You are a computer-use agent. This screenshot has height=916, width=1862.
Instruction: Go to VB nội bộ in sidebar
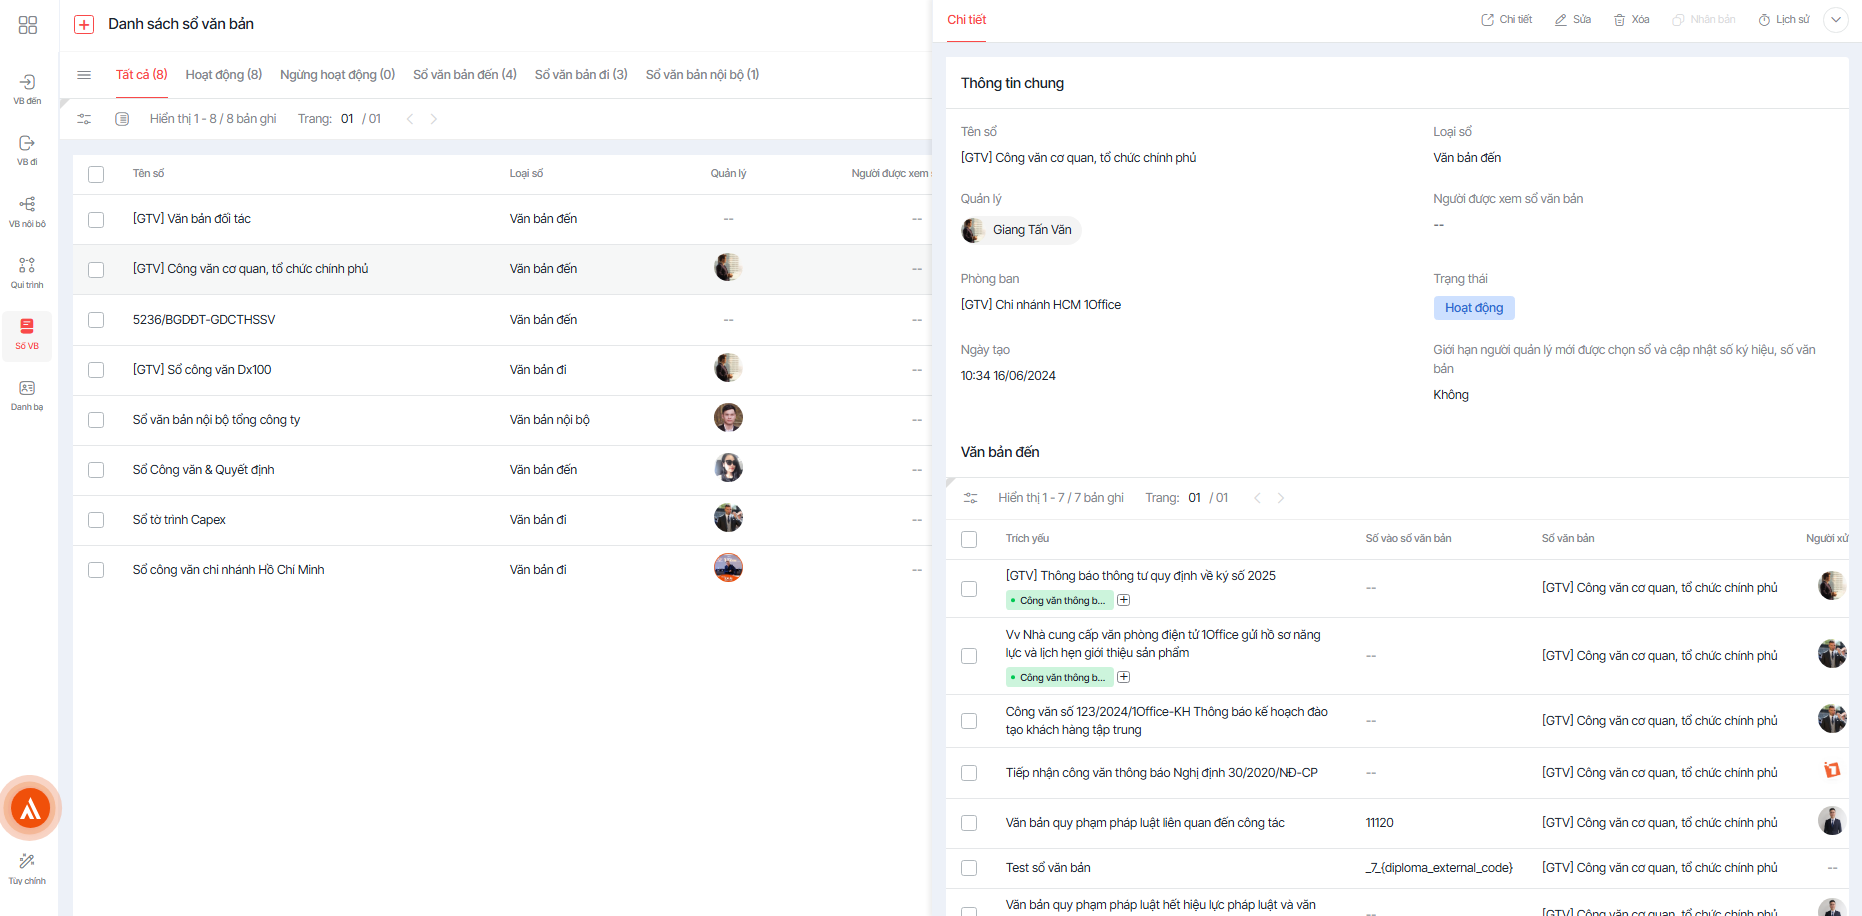click(27, 209)
